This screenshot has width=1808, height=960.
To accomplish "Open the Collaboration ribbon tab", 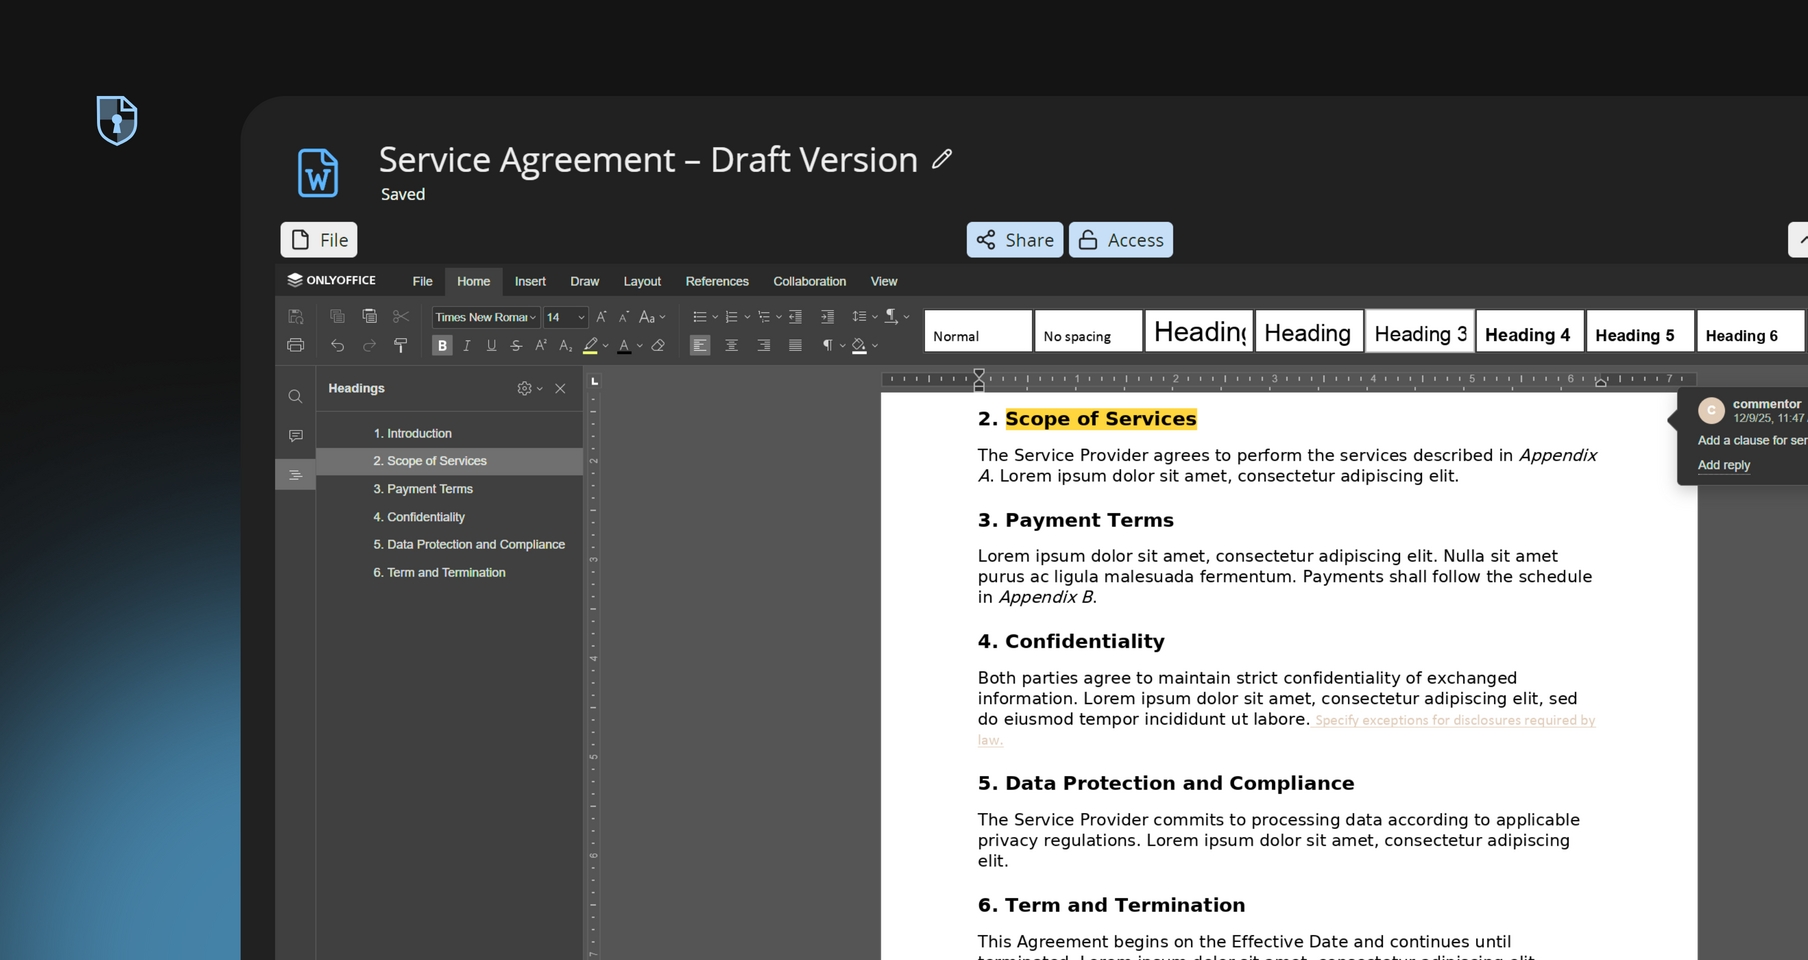I will click(x=809, y=281).
